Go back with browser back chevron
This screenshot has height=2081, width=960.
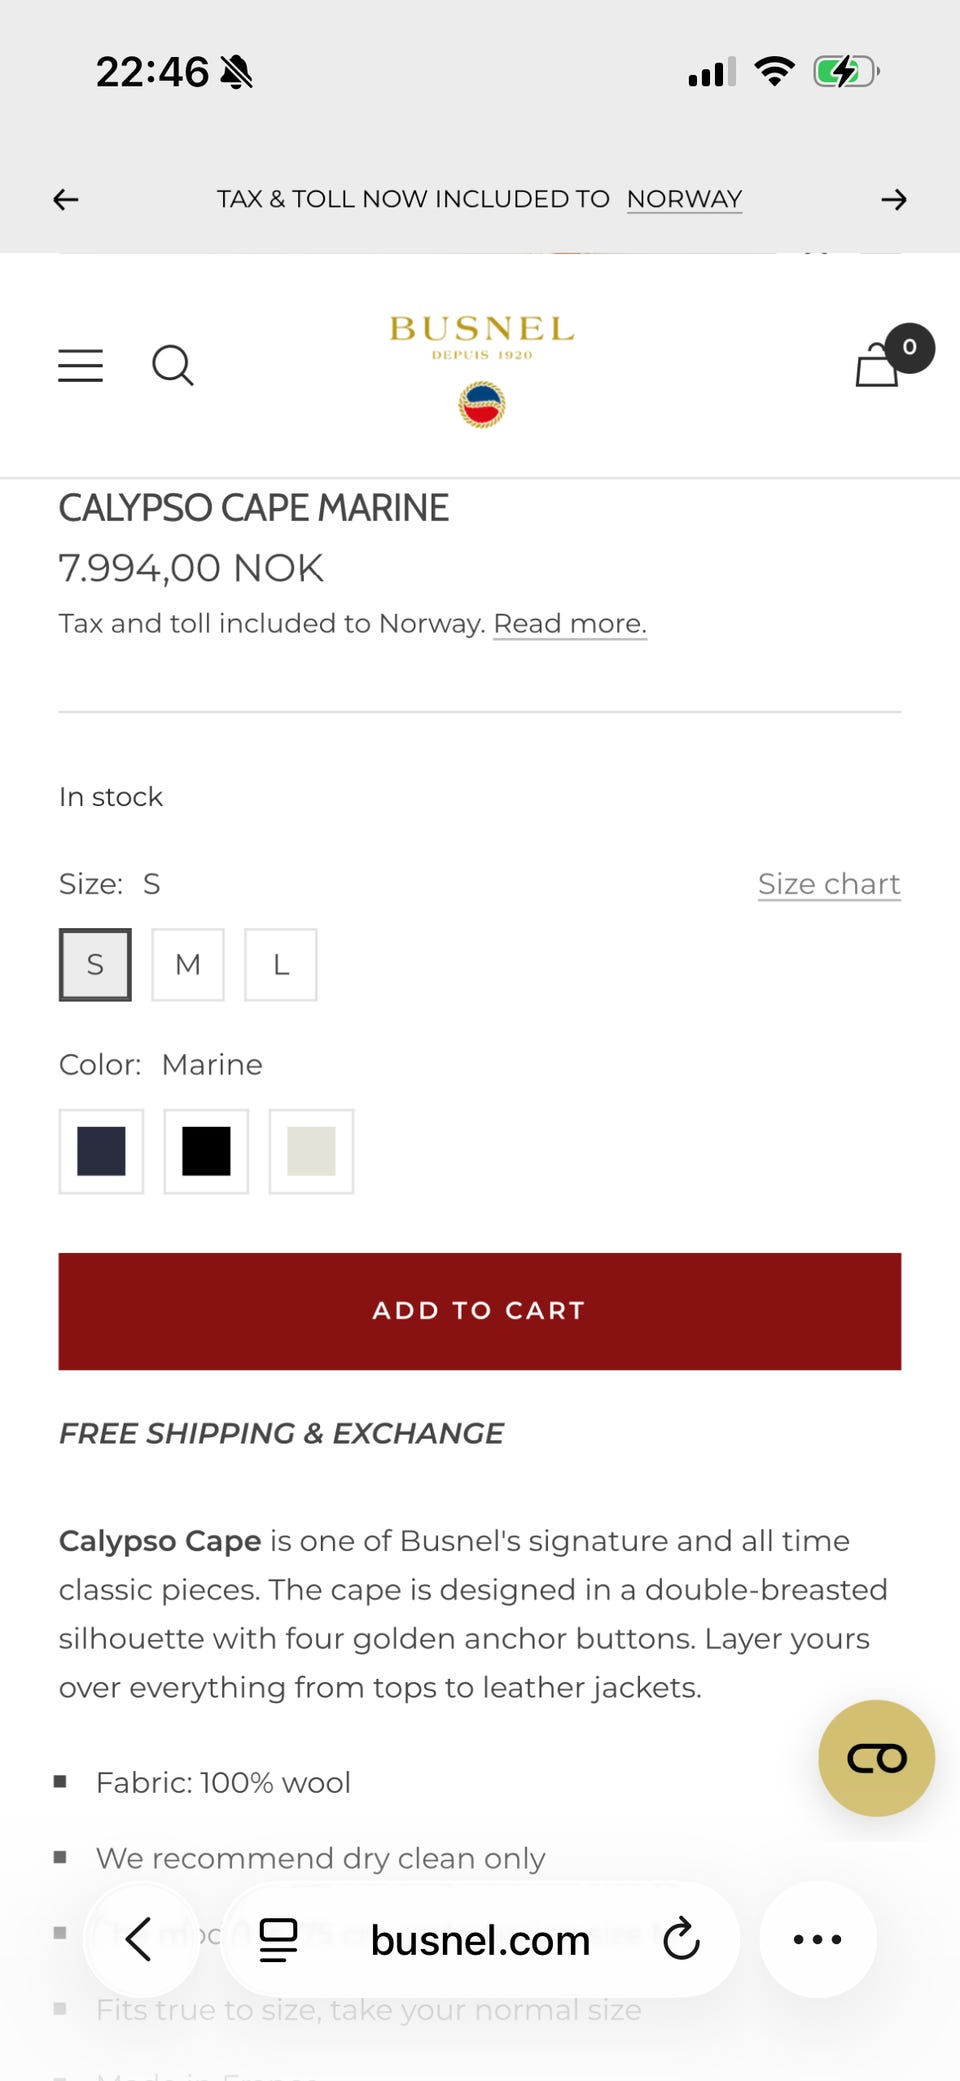point(140,1939)
